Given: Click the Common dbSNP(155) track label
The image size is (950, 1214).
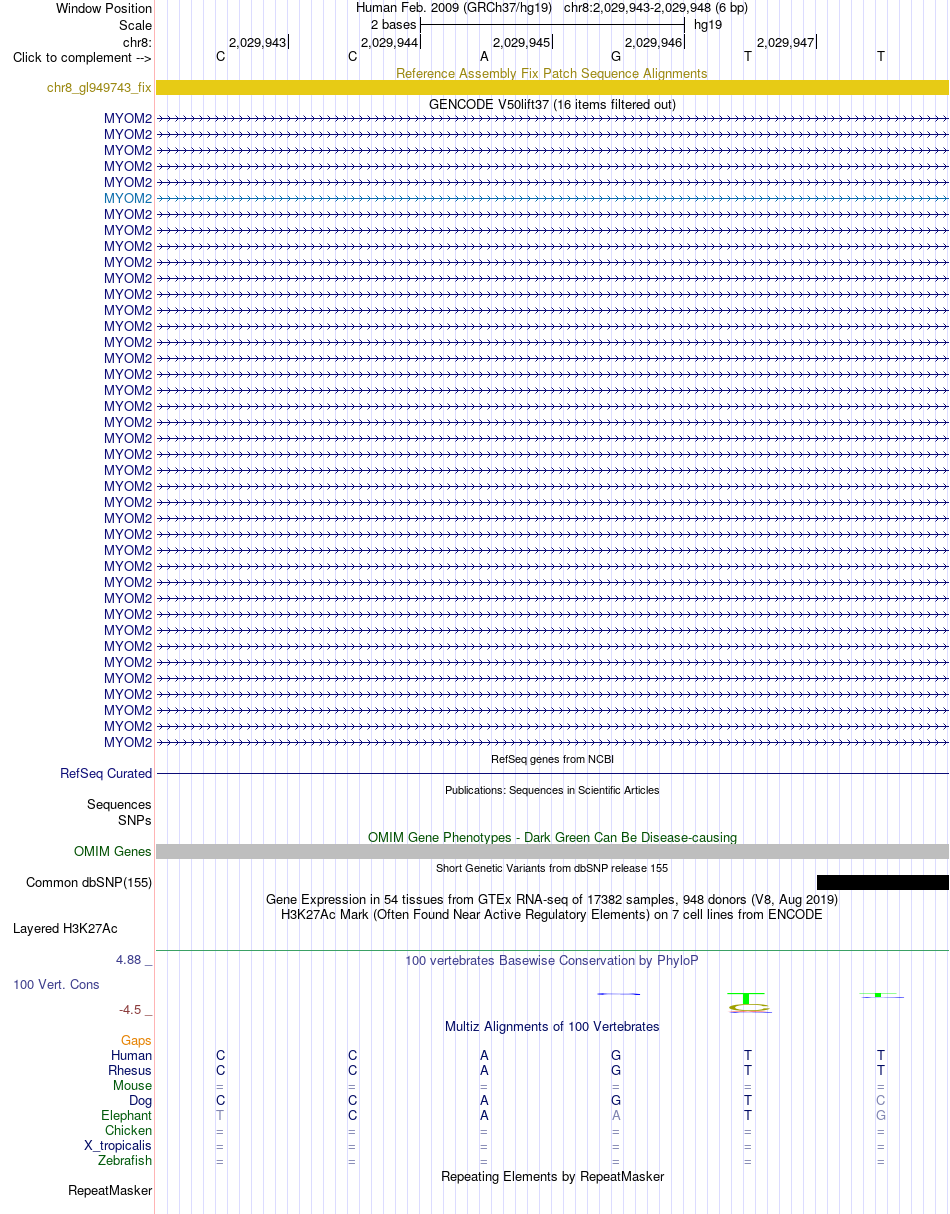Looking at the screenshot, I should pyautogui.click(x=89, y=882).
